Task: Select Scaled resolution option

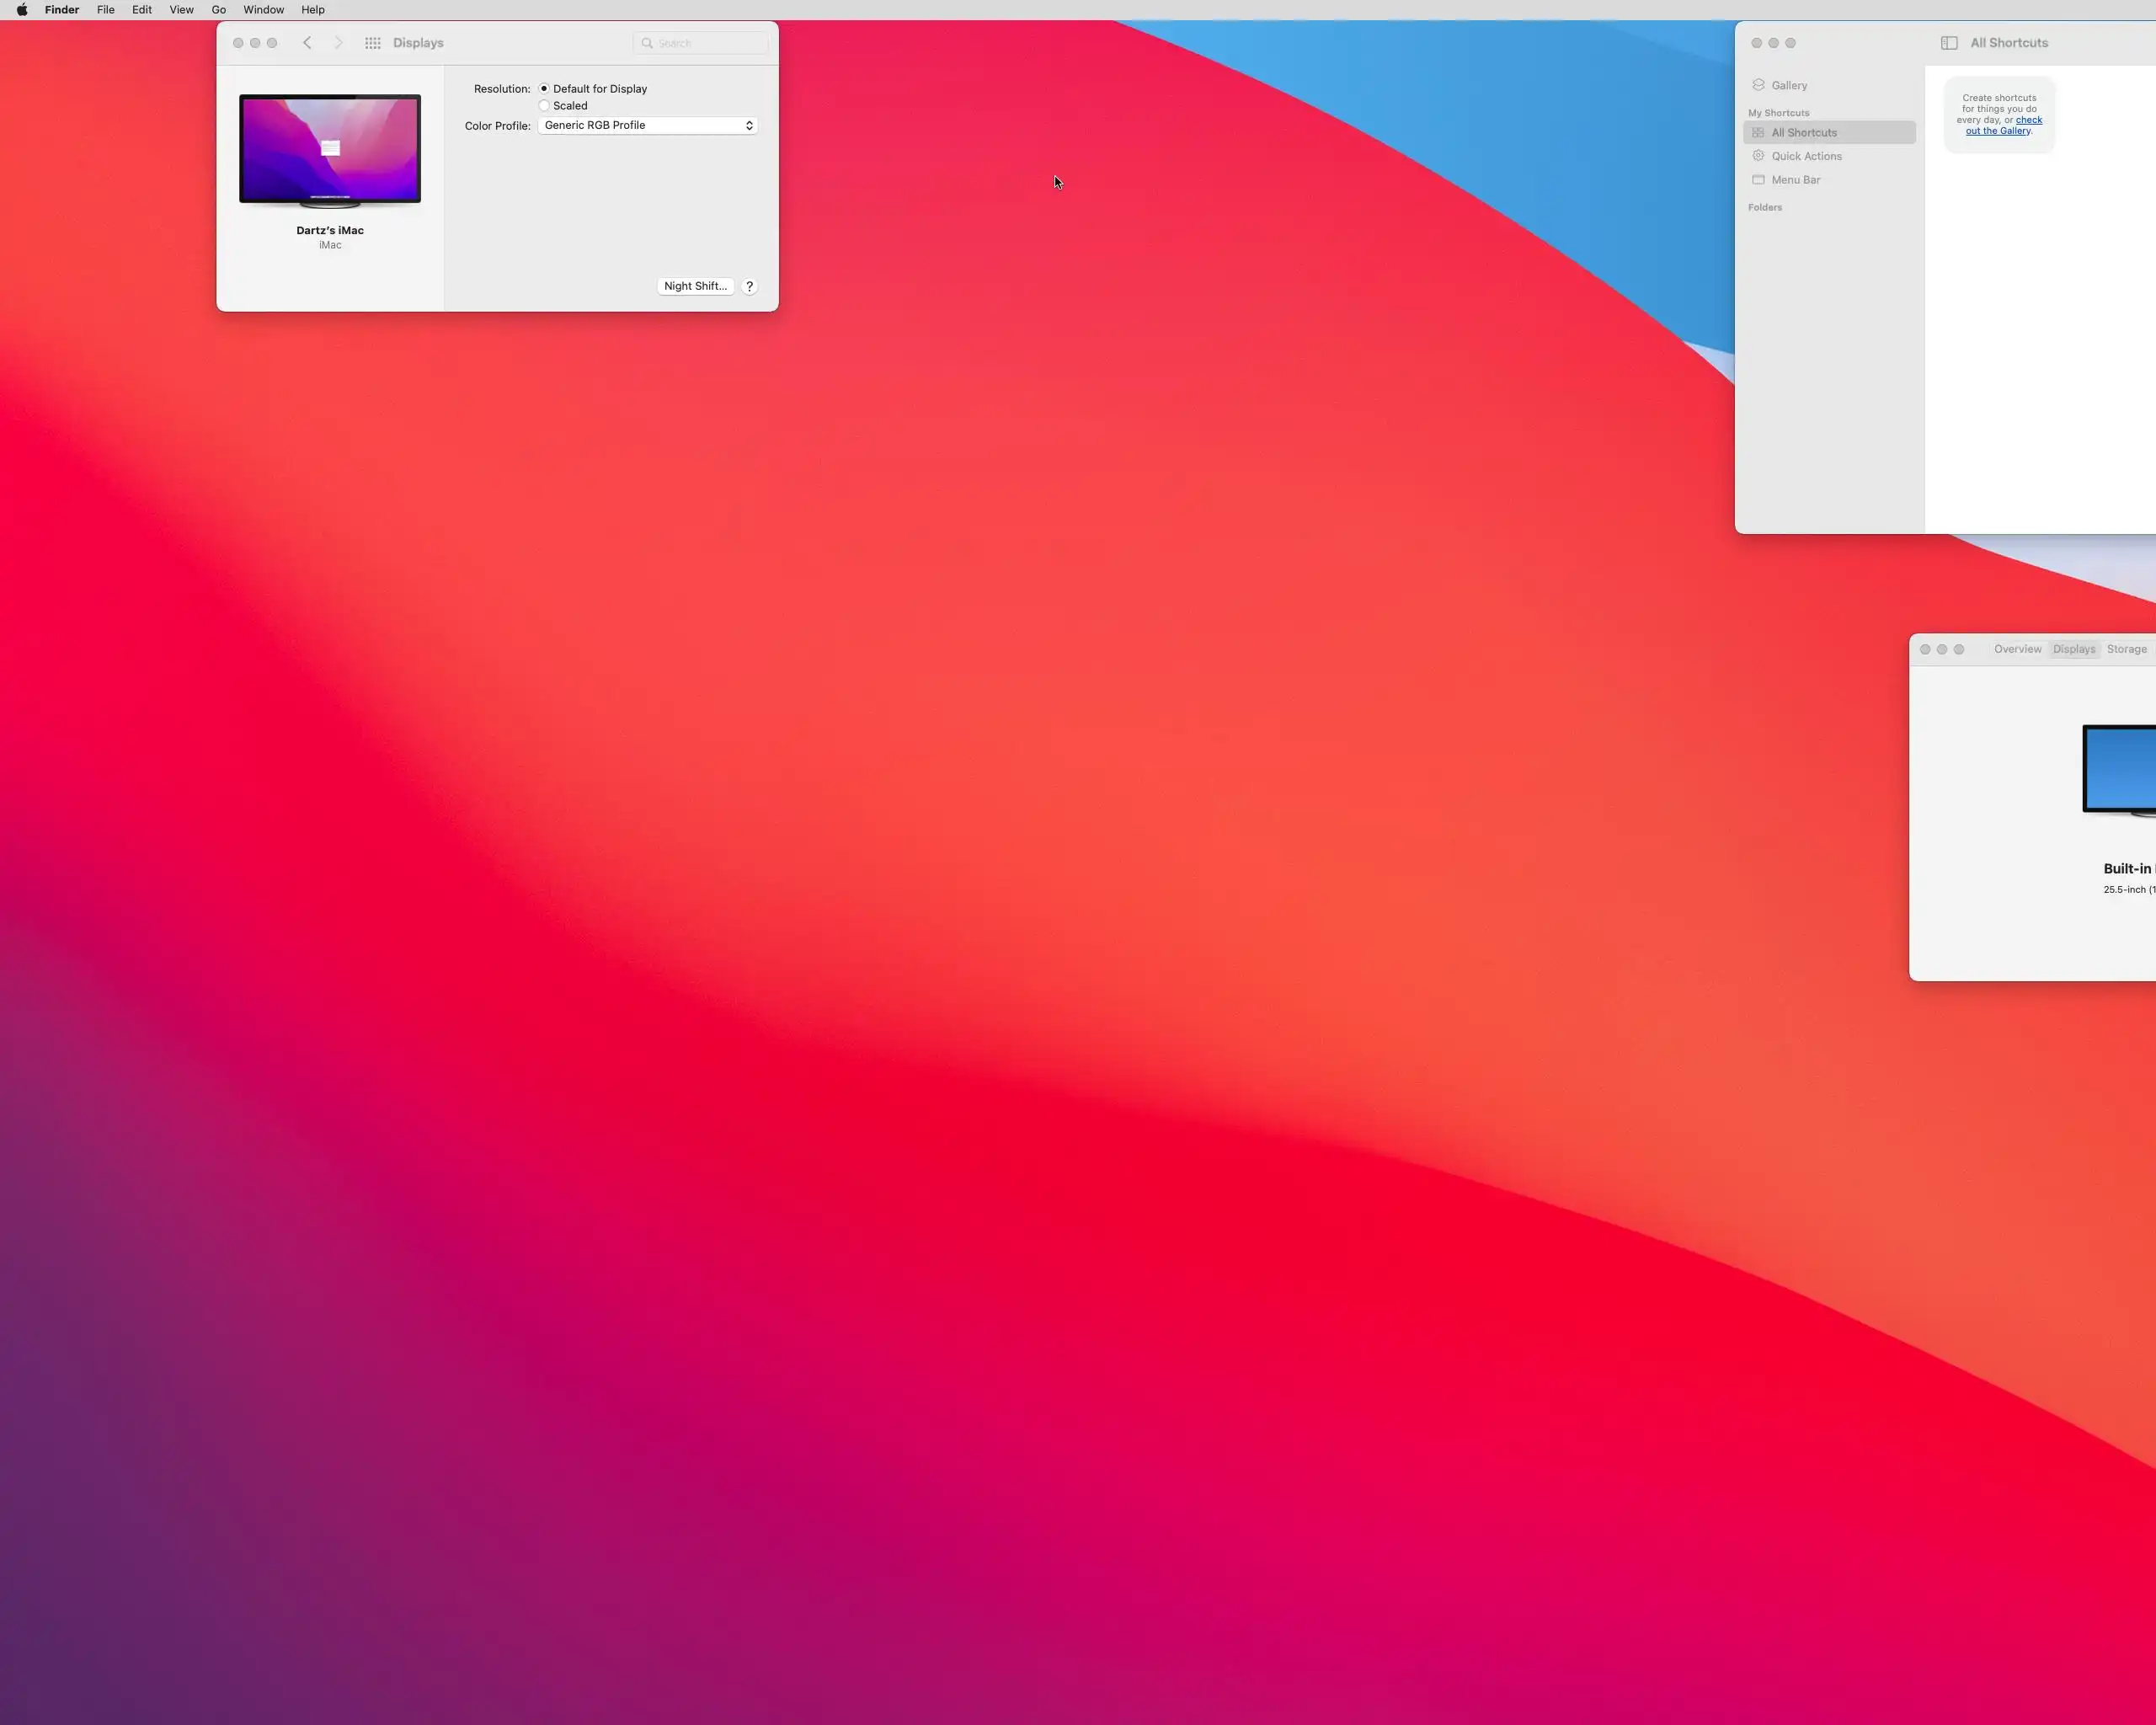Action: pos(544,106)
